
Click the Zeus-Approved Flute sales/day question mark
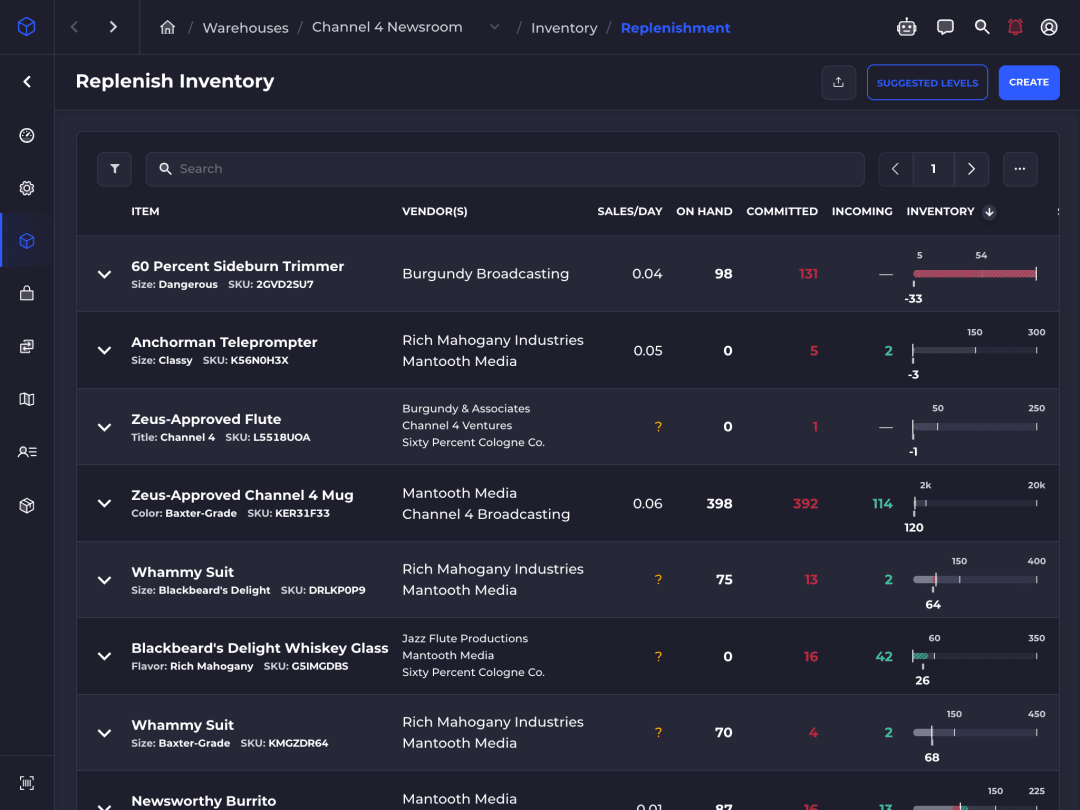(x=658, y=427)
